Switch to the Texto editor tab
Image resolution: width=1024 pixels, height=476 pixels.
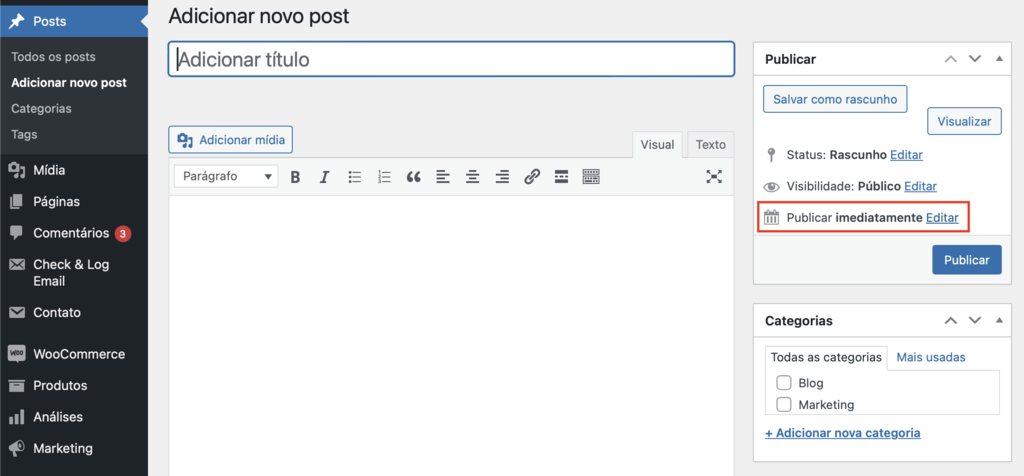pos(711,145)
